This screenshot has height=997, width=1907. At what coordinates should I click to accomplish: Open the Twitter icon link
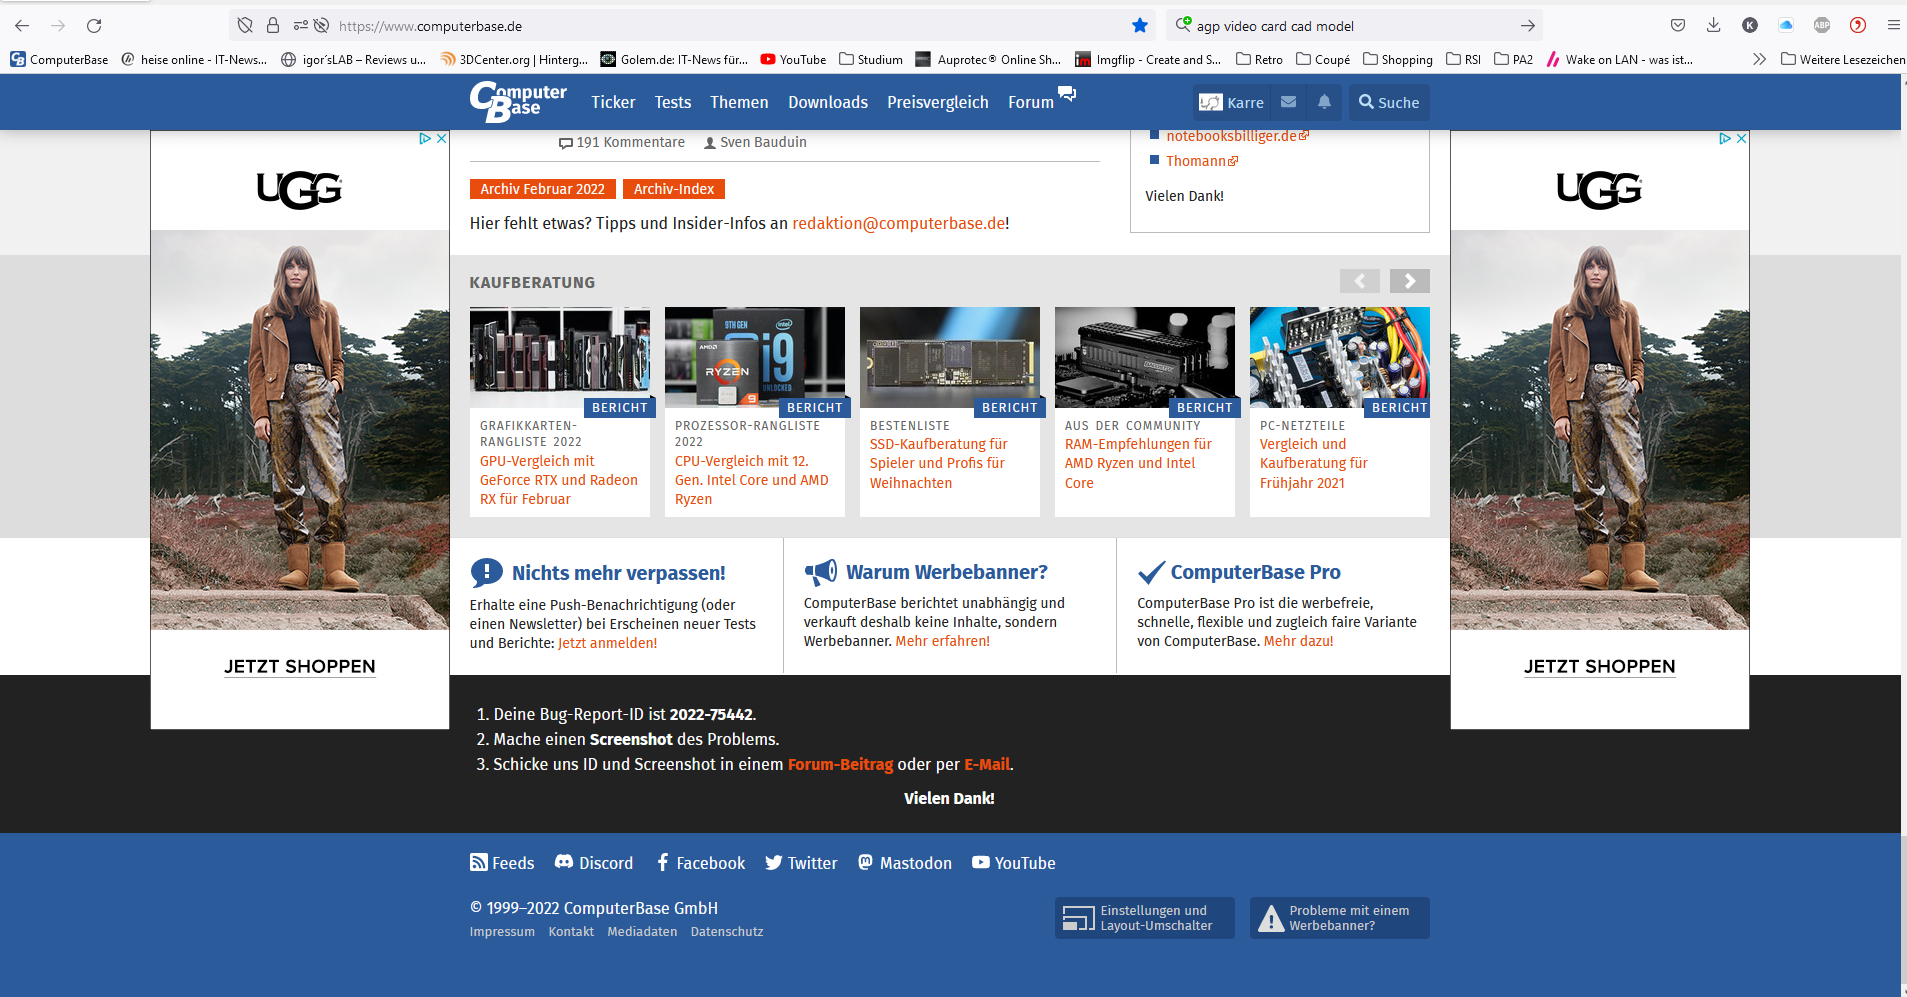click(801, 863)
